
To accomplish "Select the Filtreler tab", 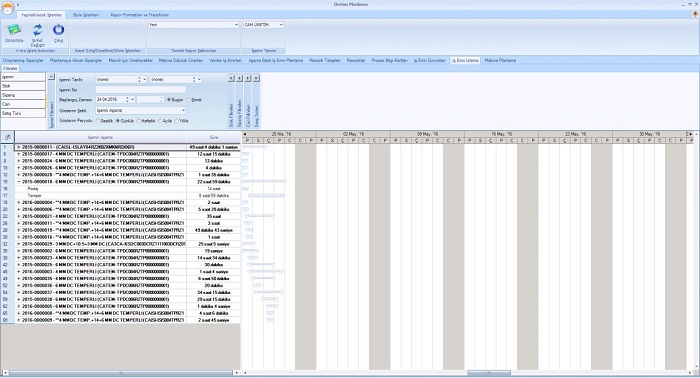I will click(x=10, y=68).
